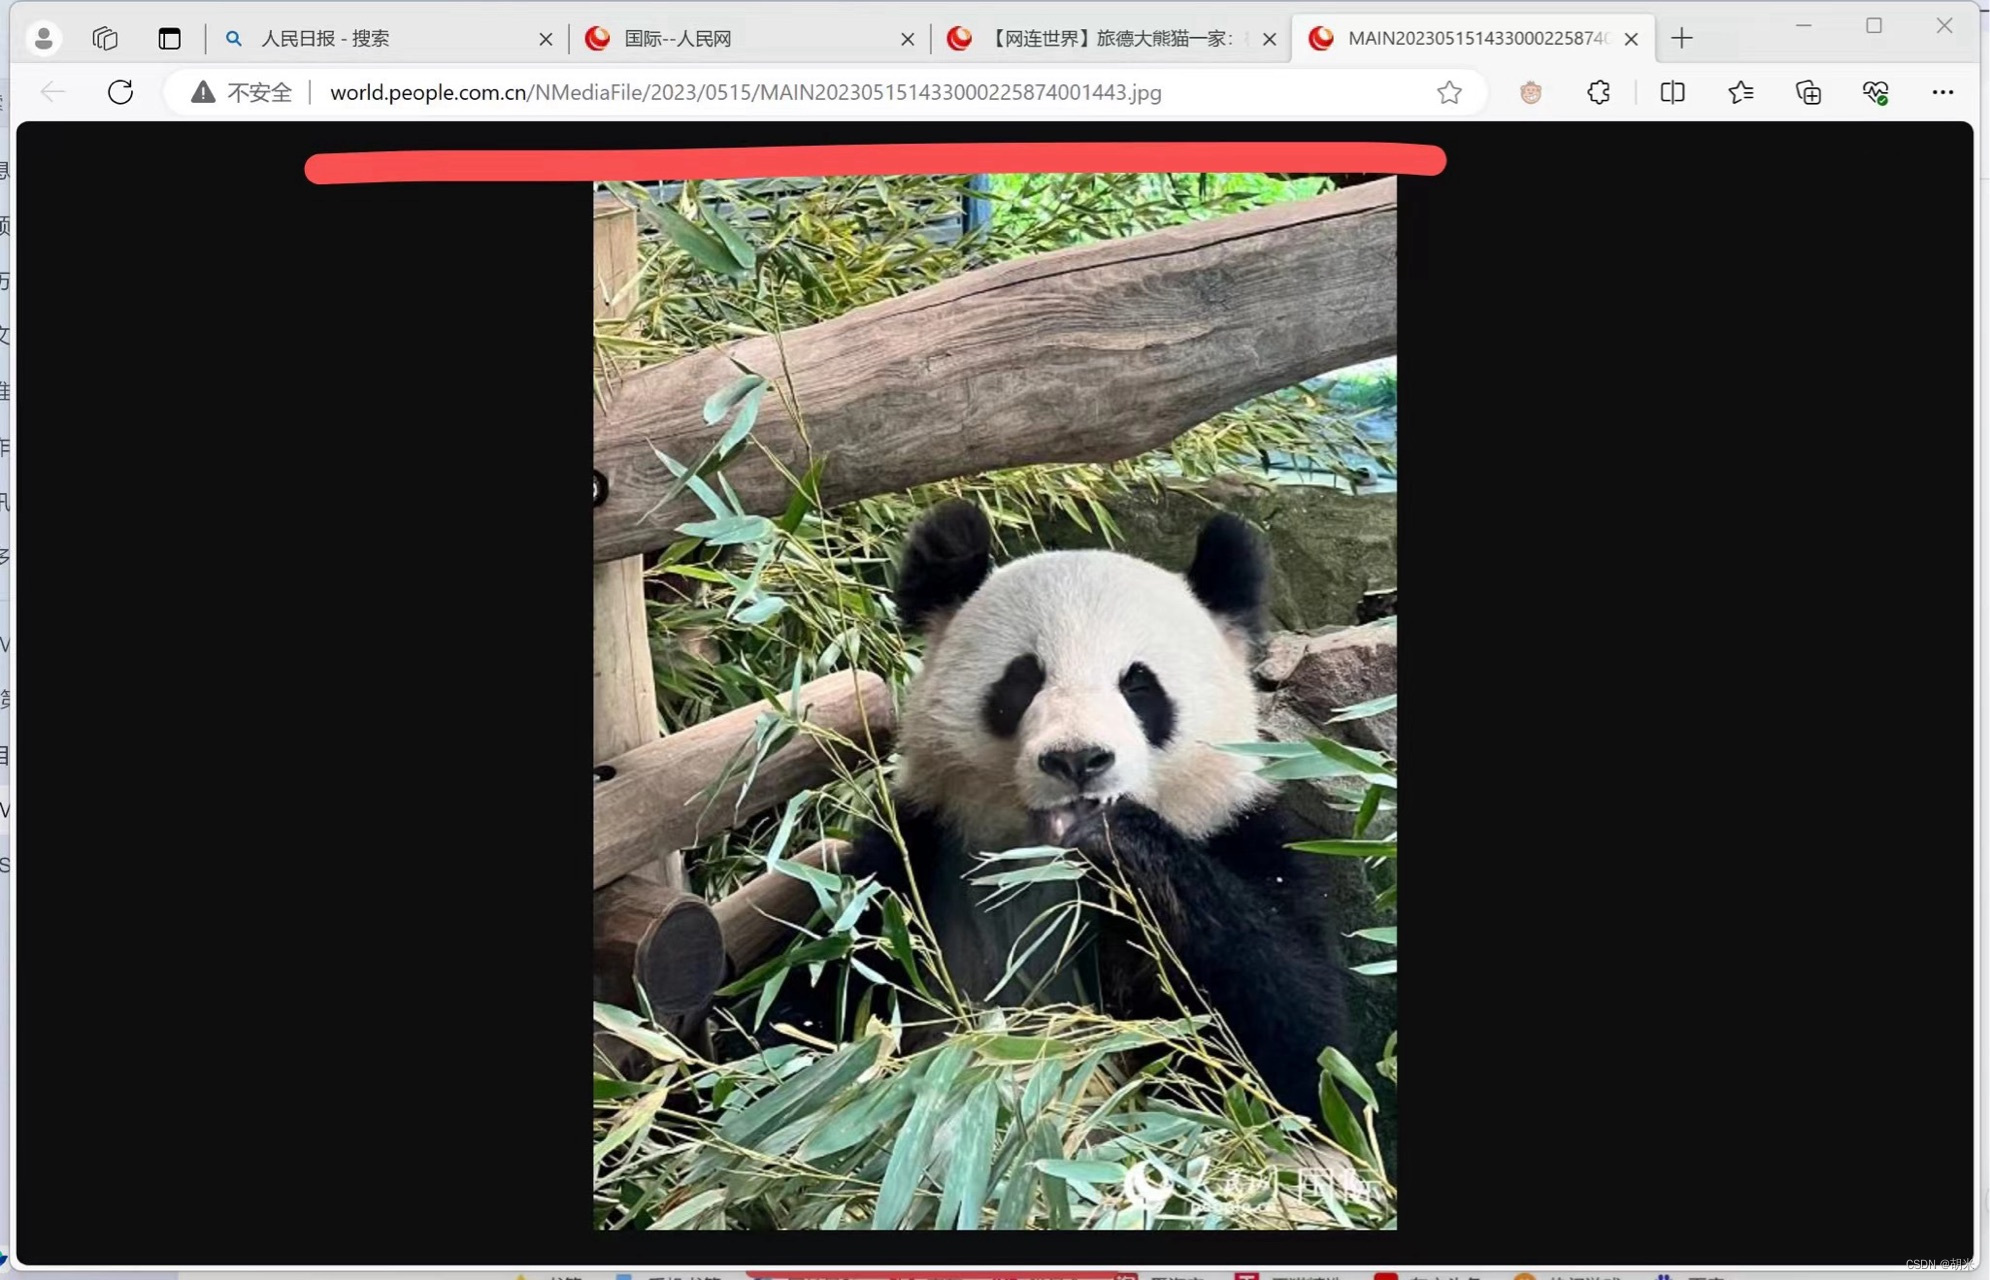Add page to favorites star
The width and height of the screenshot is (1990, 1280).
(1449, 92)
